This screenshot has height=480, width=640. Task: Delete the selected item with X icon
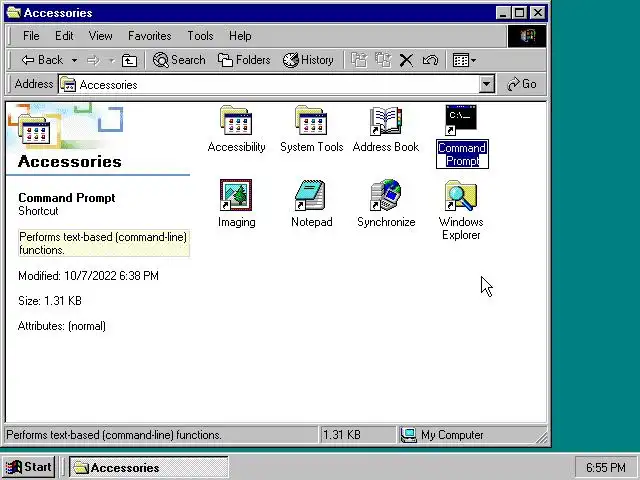click(406, 60)
